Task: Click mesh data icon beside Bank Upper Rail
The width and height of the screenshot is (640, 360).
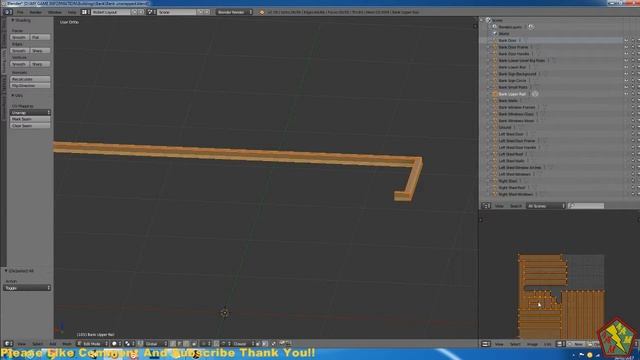Action: (535, 94)
